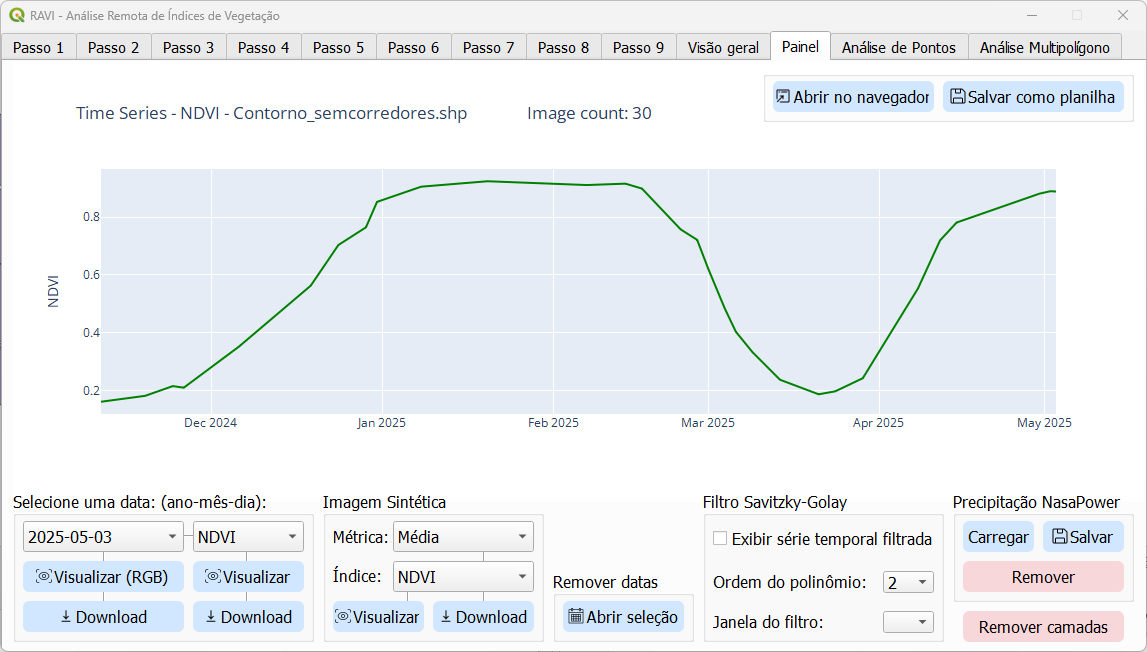Download the RGB image for selected date
This screenshot has height=652, width=1147.
[x=103, y=617]
